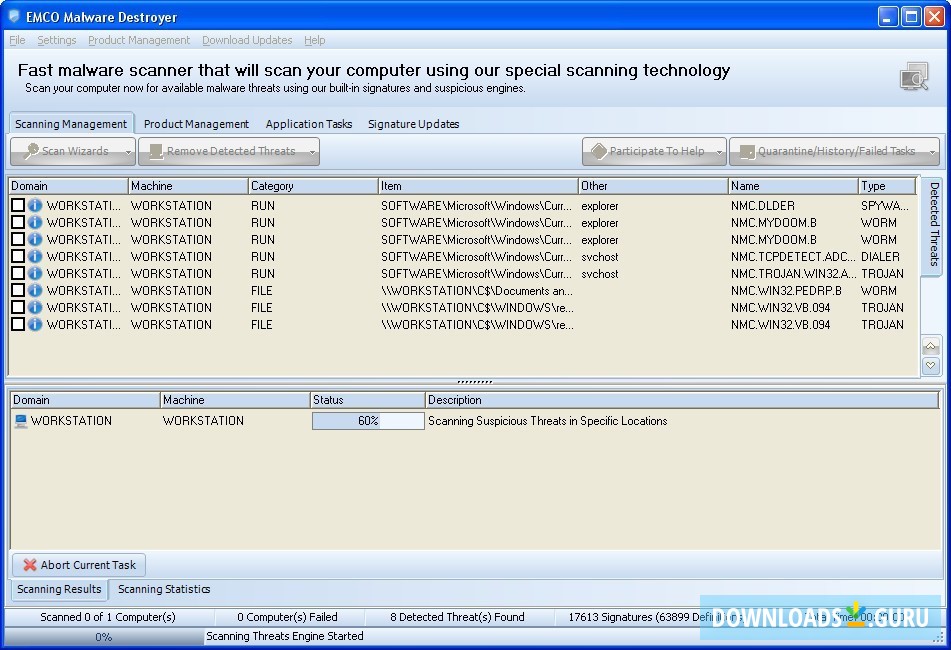Click the 60% scan progress bar

point(368,421)
